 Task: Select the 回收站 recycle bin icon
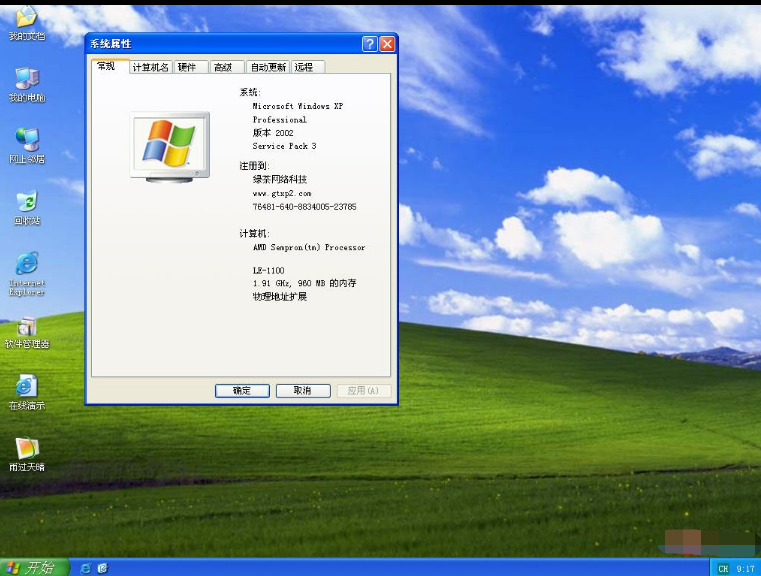26,202
